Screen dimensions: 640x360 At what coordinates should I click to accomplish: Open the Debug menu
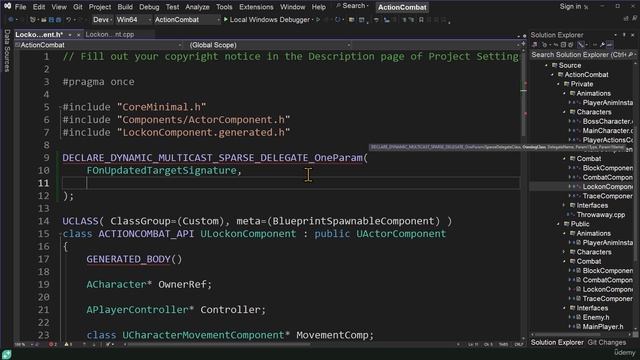pos(149,7)
